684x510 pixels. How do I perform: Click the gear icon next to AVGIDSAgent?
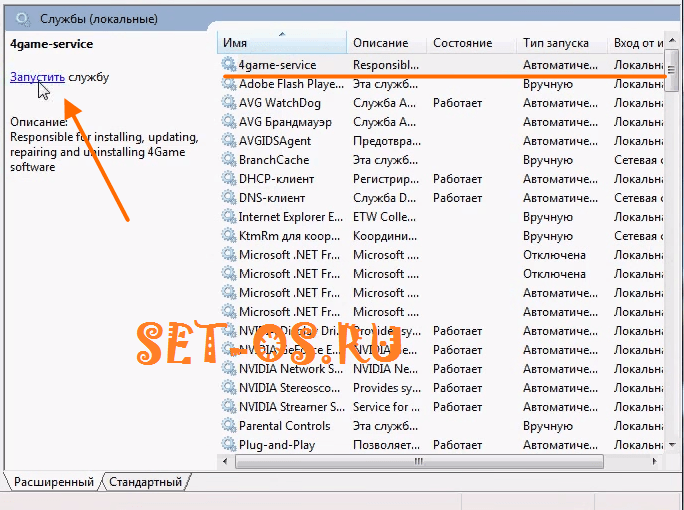point(229,140)
